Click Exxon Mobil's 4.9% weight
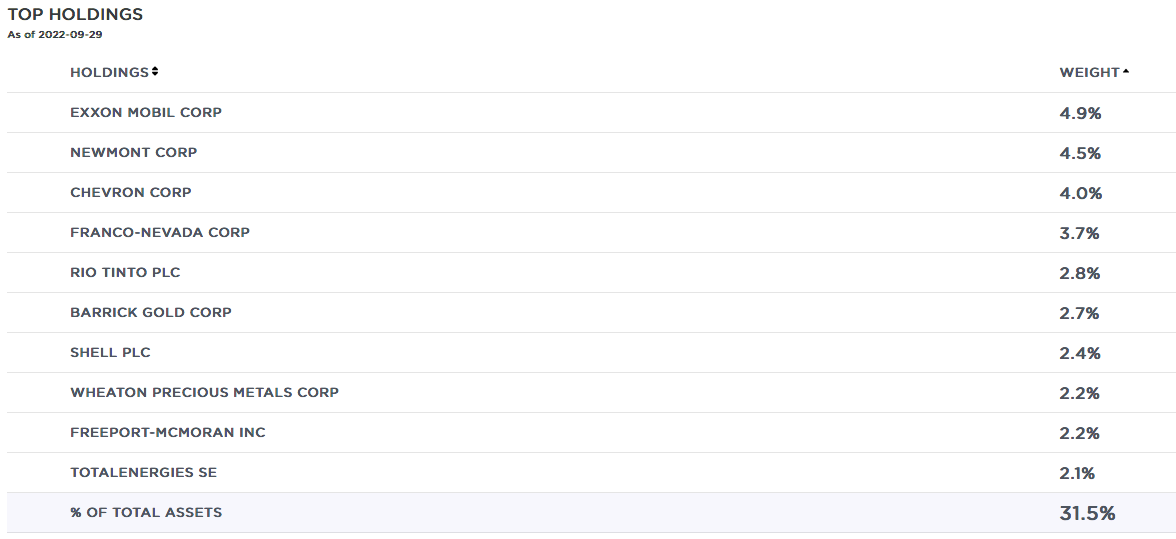 (1080, 113)
